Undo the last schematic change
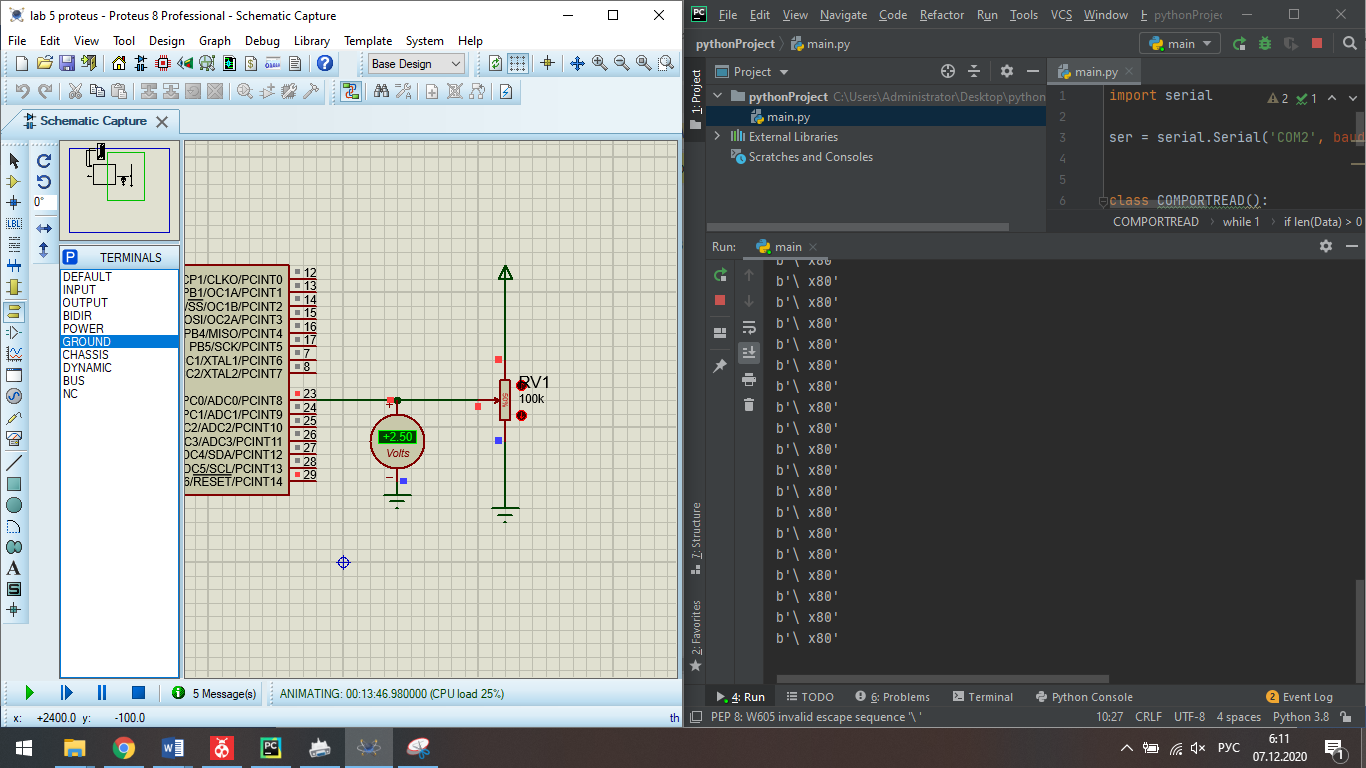This screenshot has height=768, width=1366. (22, 91)
